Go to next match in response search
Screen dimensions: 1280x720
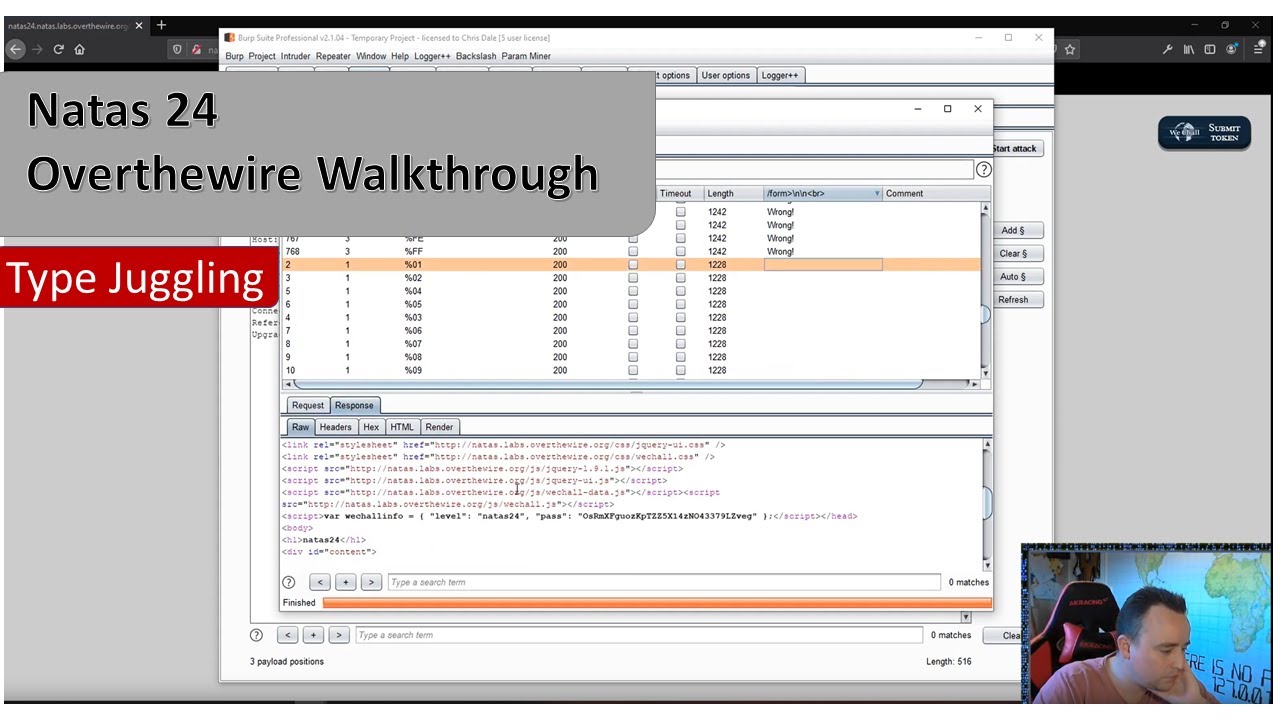(371, 582)
